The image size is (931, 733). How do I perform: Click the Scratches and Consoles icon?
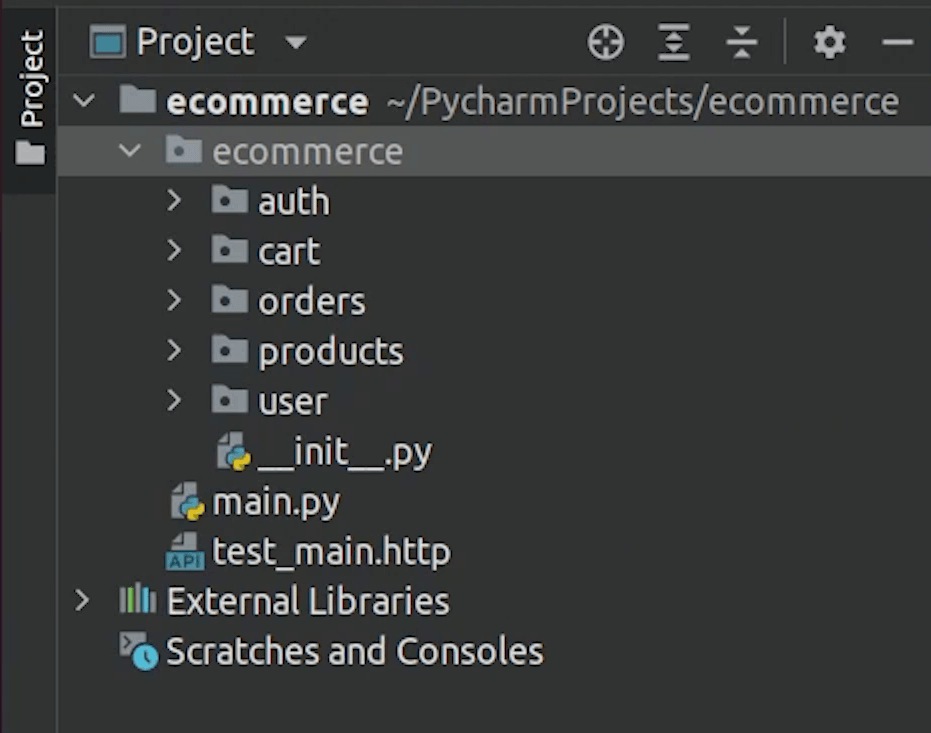138,651
